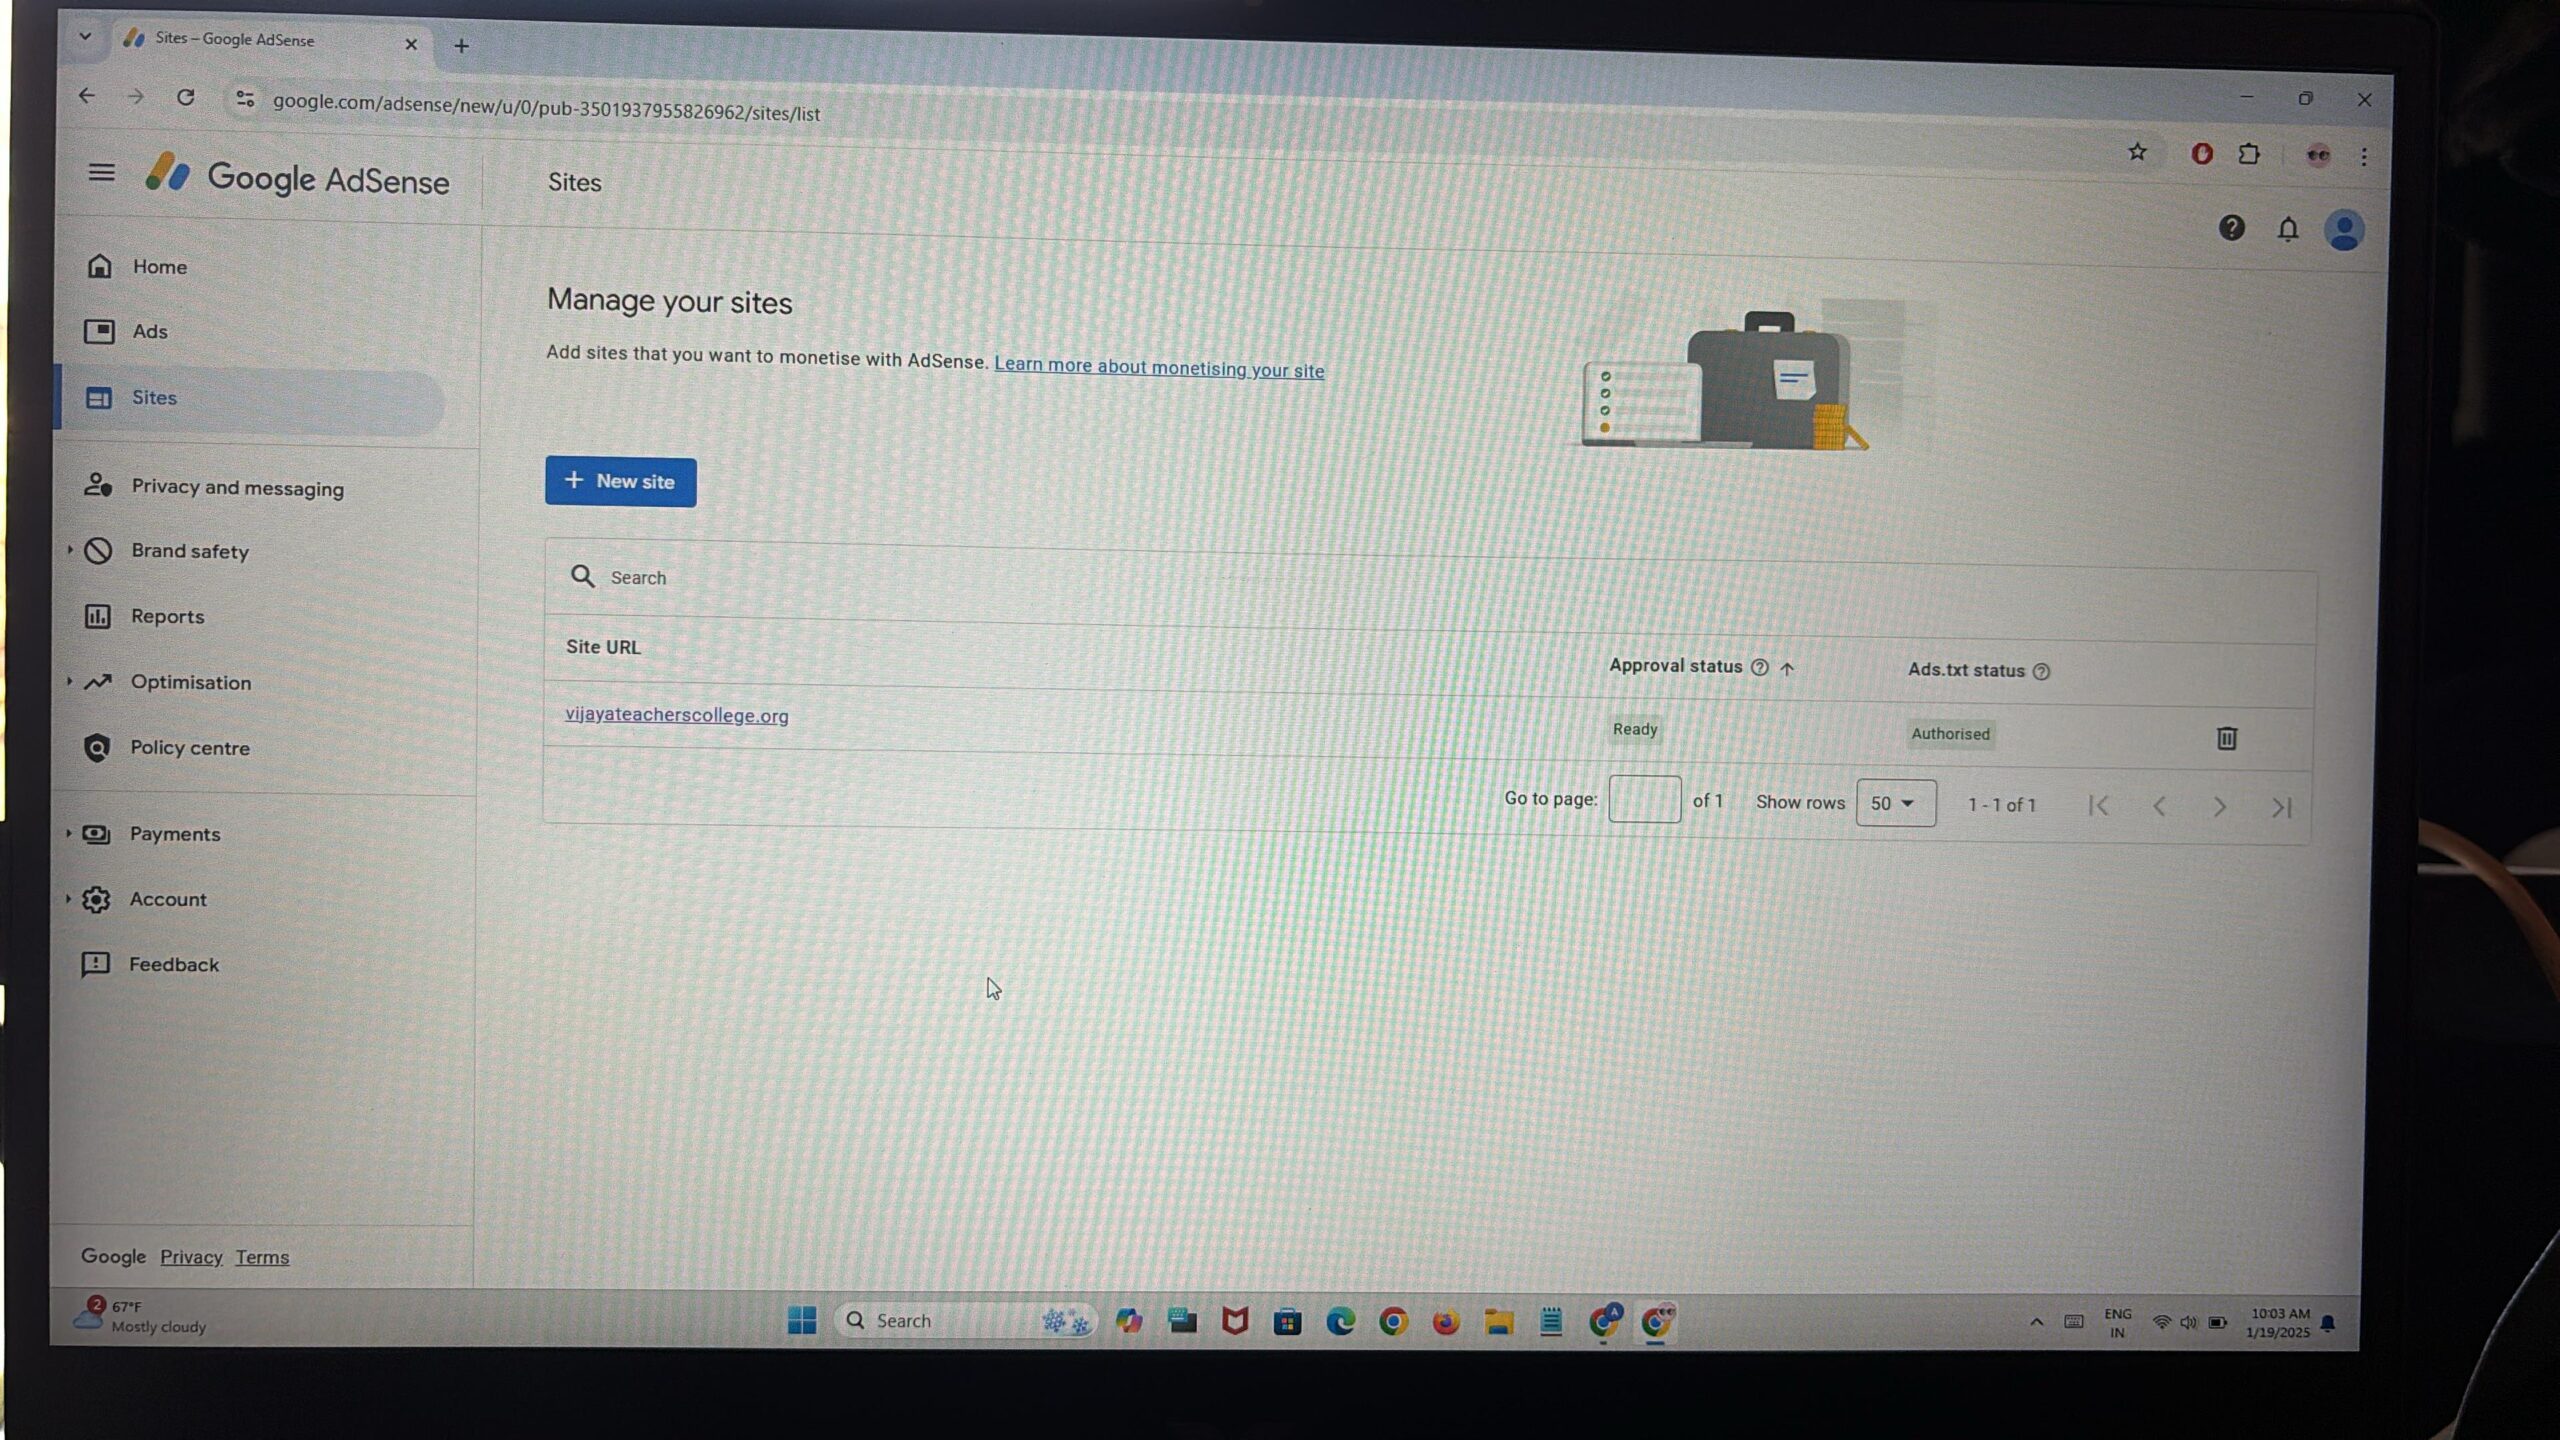Go to previous page of table

[x=2159, y=806]
